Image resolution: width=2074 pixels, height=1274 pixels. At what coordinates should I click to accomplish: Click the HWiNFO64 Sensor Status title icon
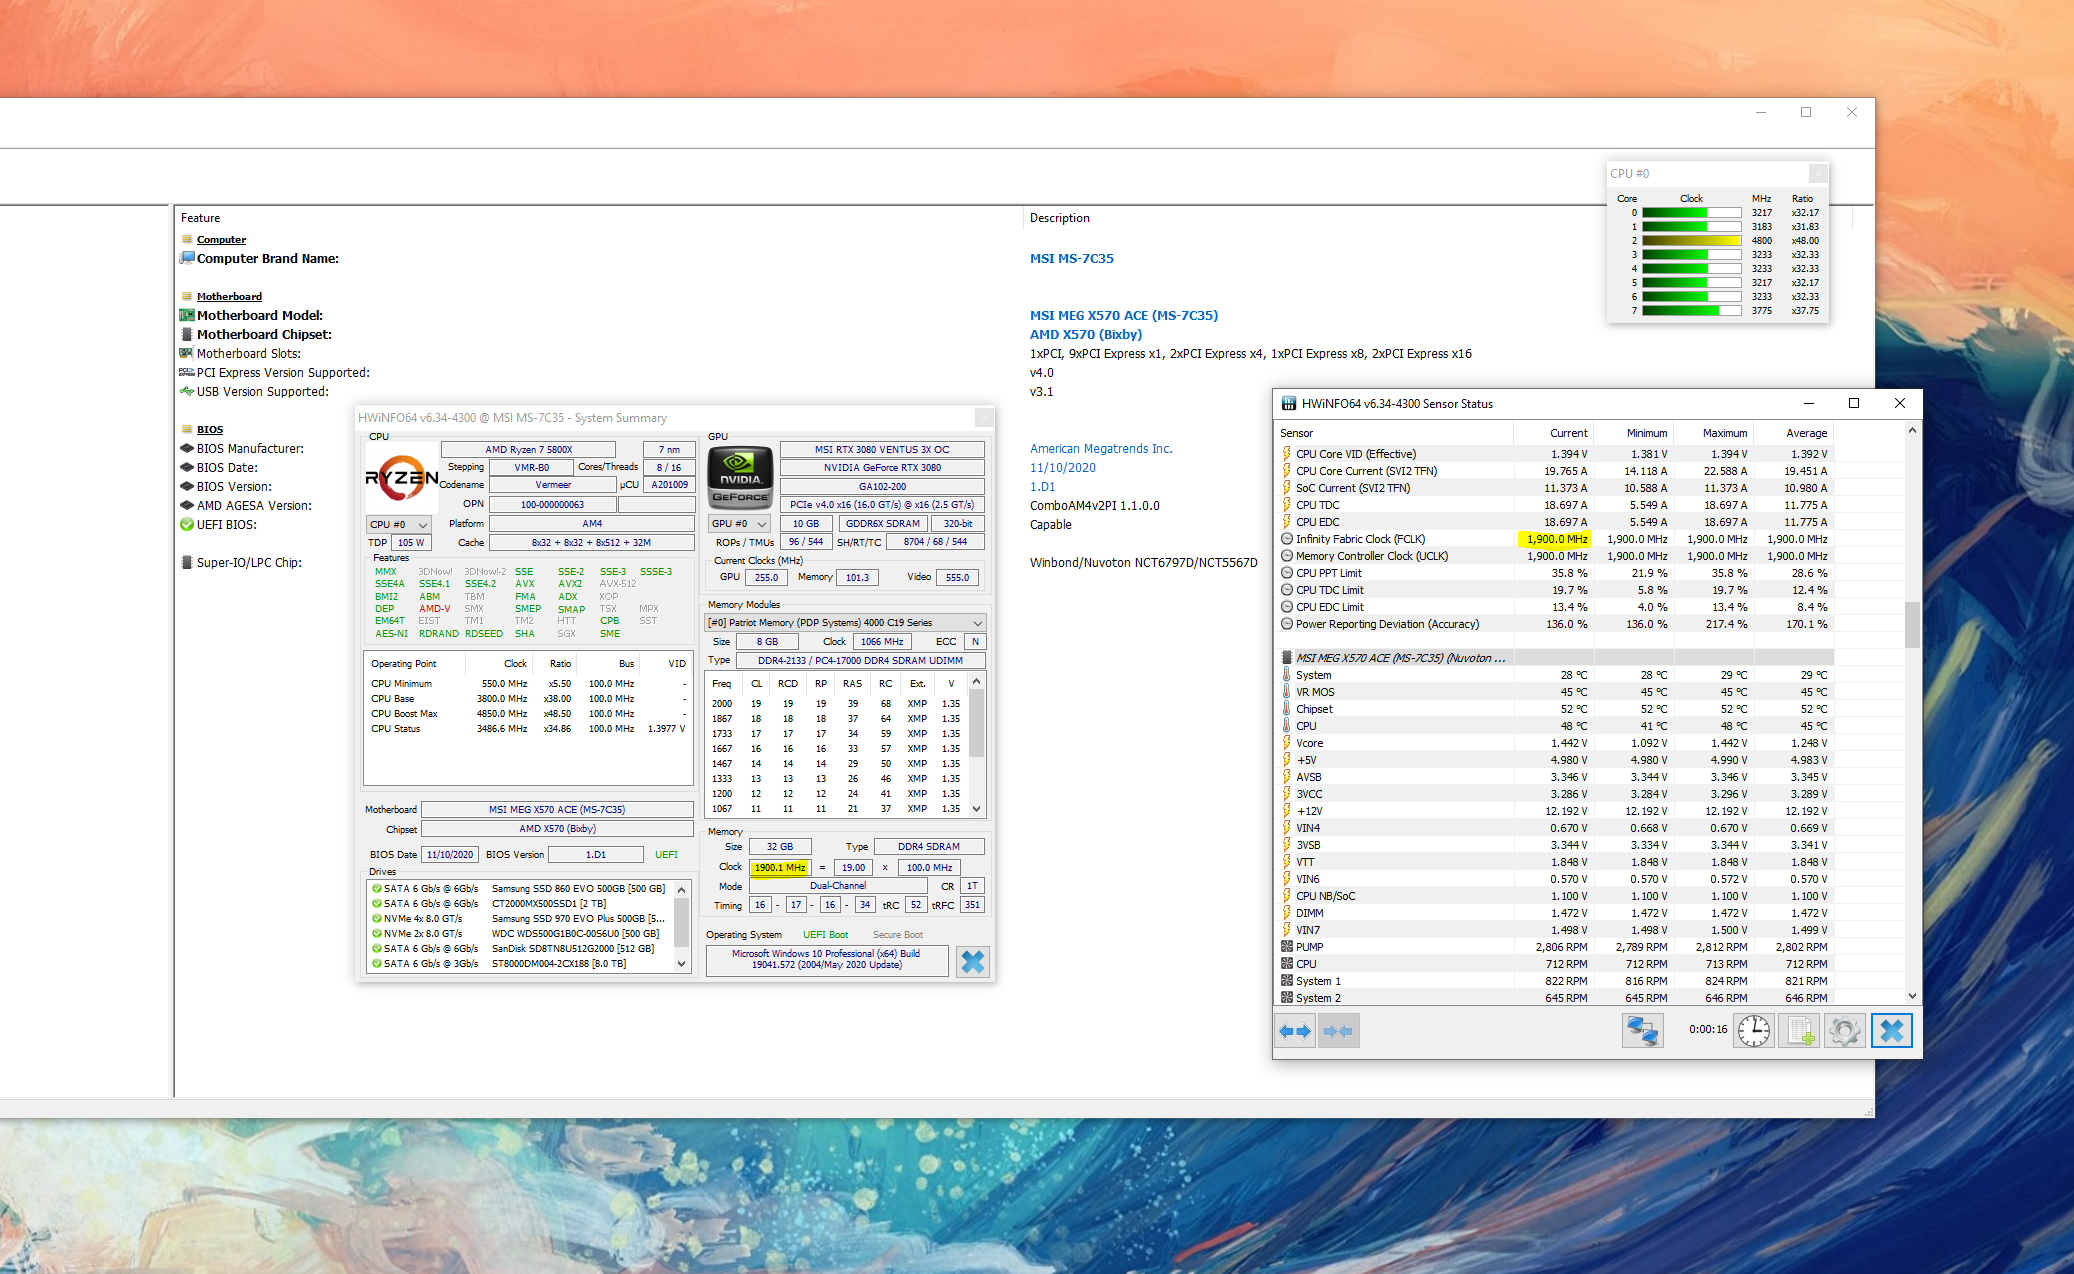point(1289,404)
